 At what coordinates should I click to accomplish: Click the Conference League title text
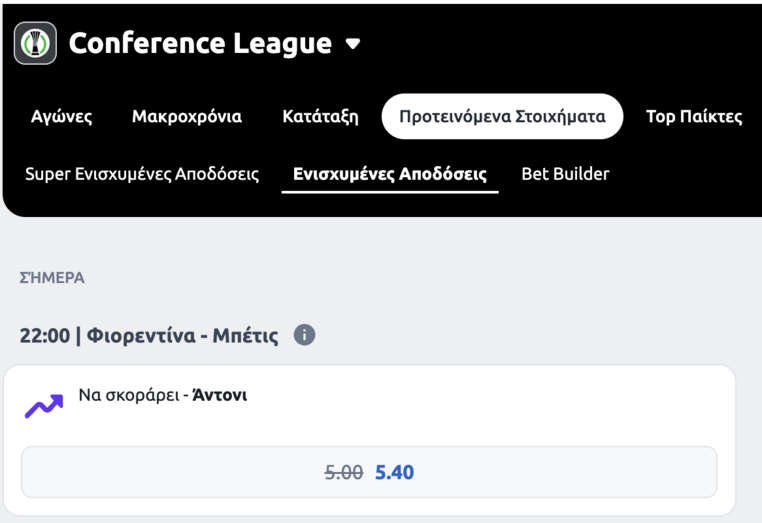point(200,43)
